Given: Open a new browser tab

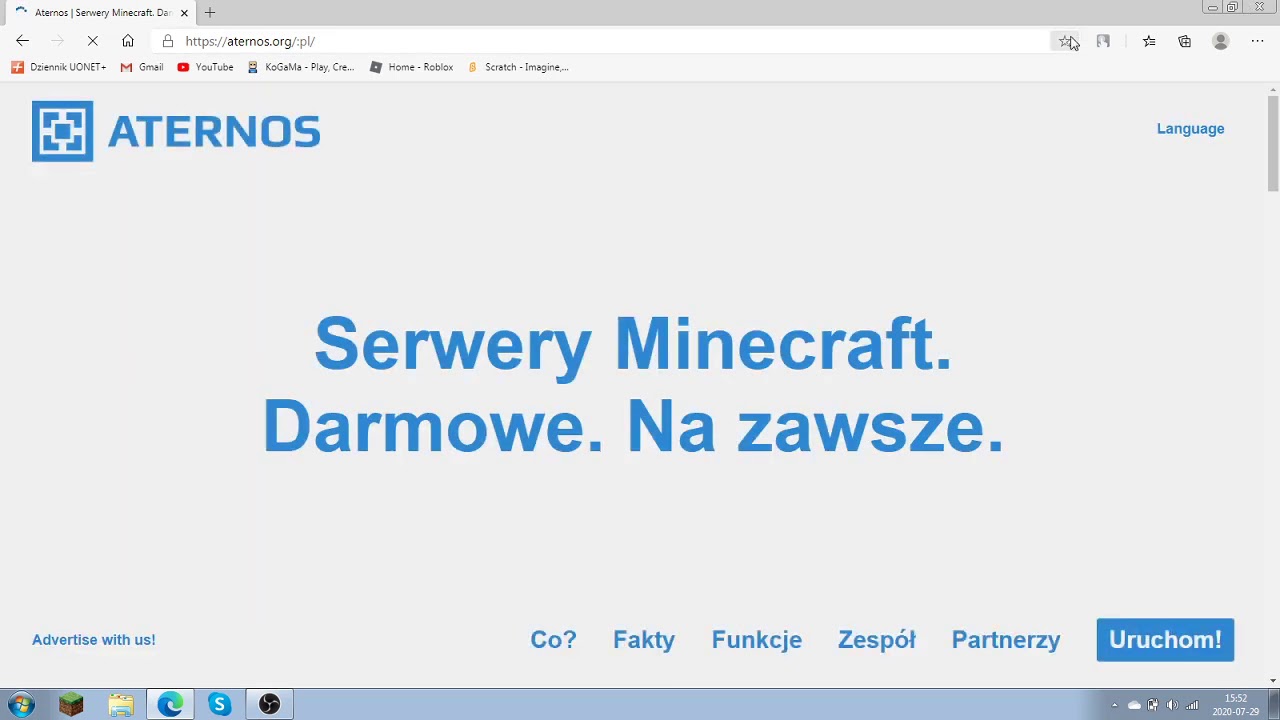Looking at the screenshot, I should pyautogui.click(x=210, y=12).
